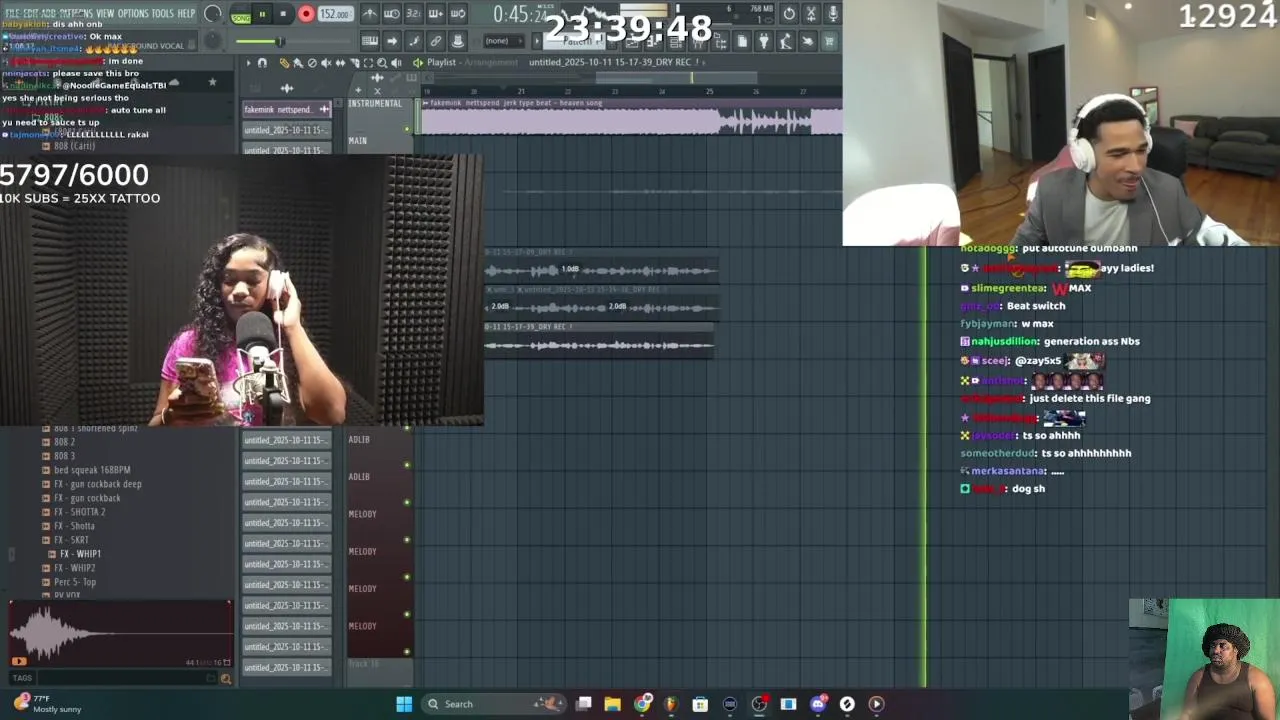
Task: Select the Playlist paint brush tool
Action: pos(298,63)
